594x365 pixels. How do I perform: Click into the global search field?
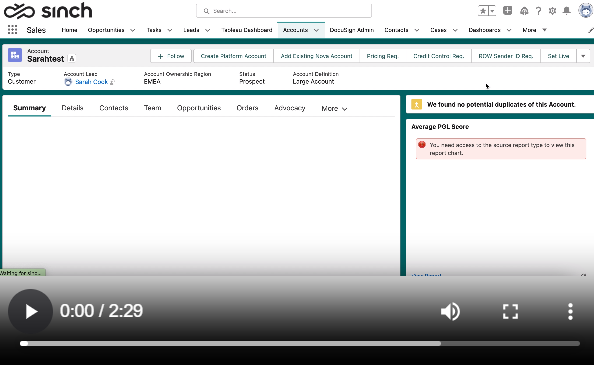(284, 11)
